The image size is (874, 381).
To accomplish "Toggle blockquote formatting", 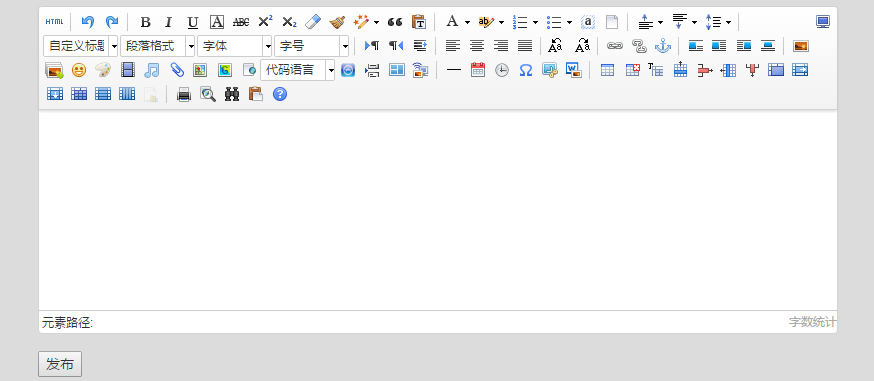I will click(395, 22).
